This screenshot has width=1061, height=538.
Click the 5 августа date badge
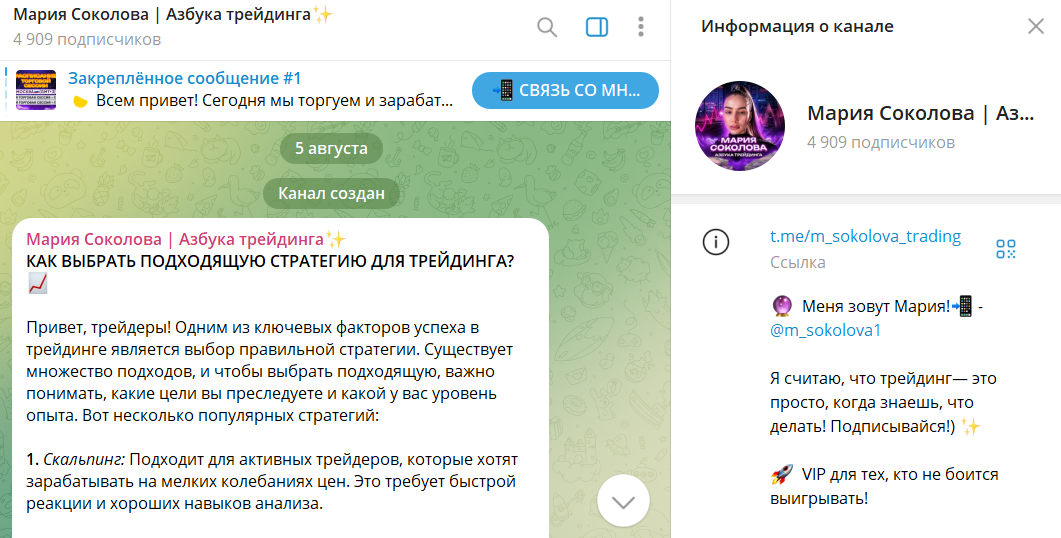point(332,148)
